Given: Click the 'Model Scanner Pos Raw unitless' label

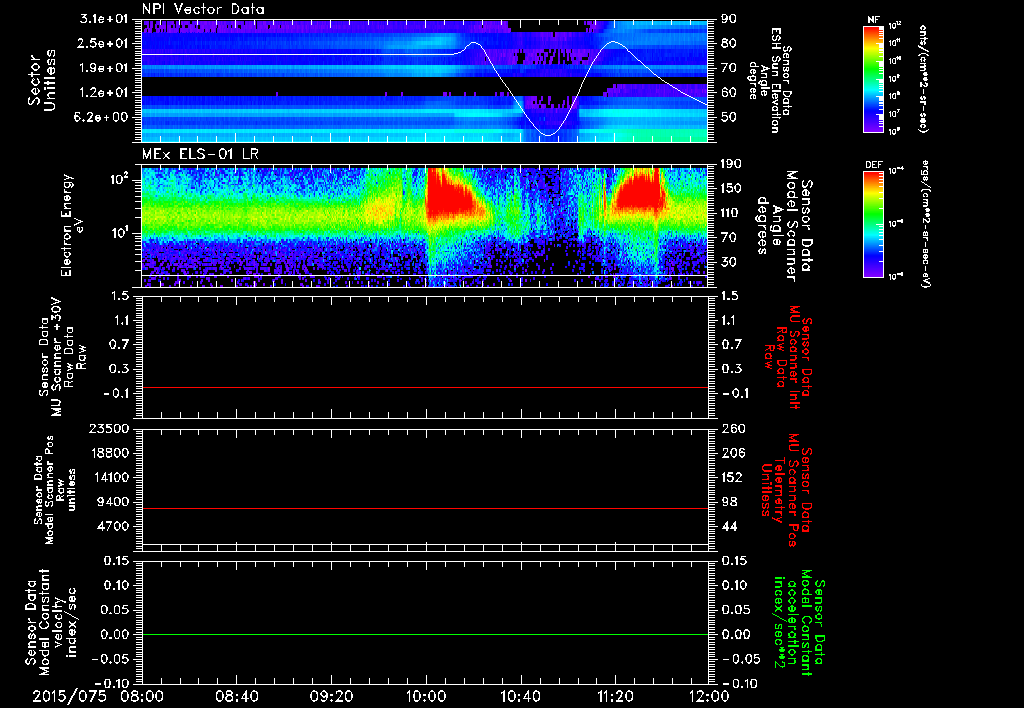Looking at the screenshot, I should (x=55, y=490).
